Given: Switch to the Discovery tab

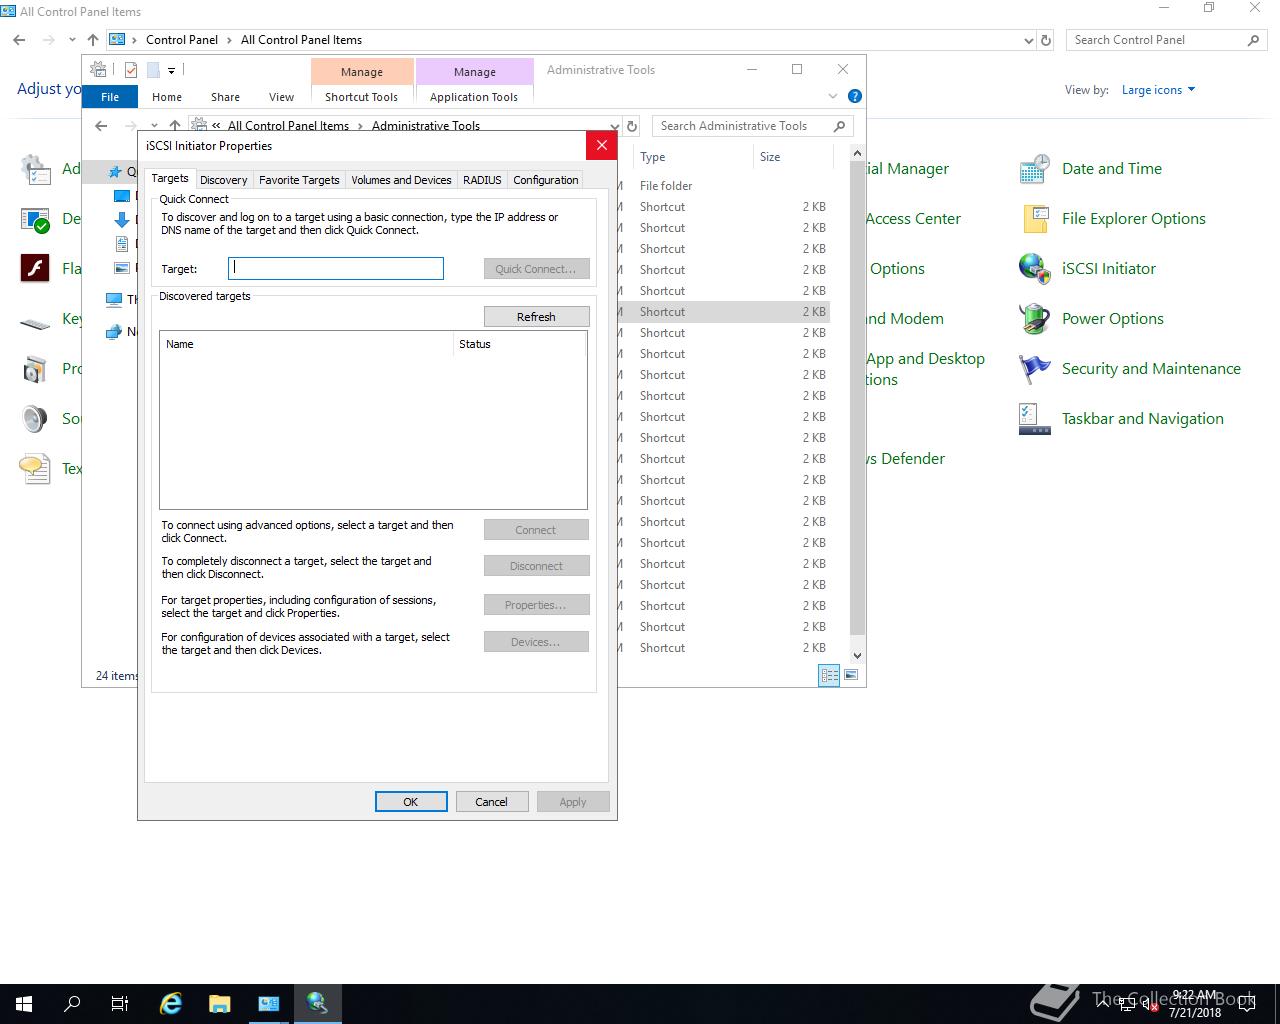Looking at the screenshot, I should (x=223, y=180).
